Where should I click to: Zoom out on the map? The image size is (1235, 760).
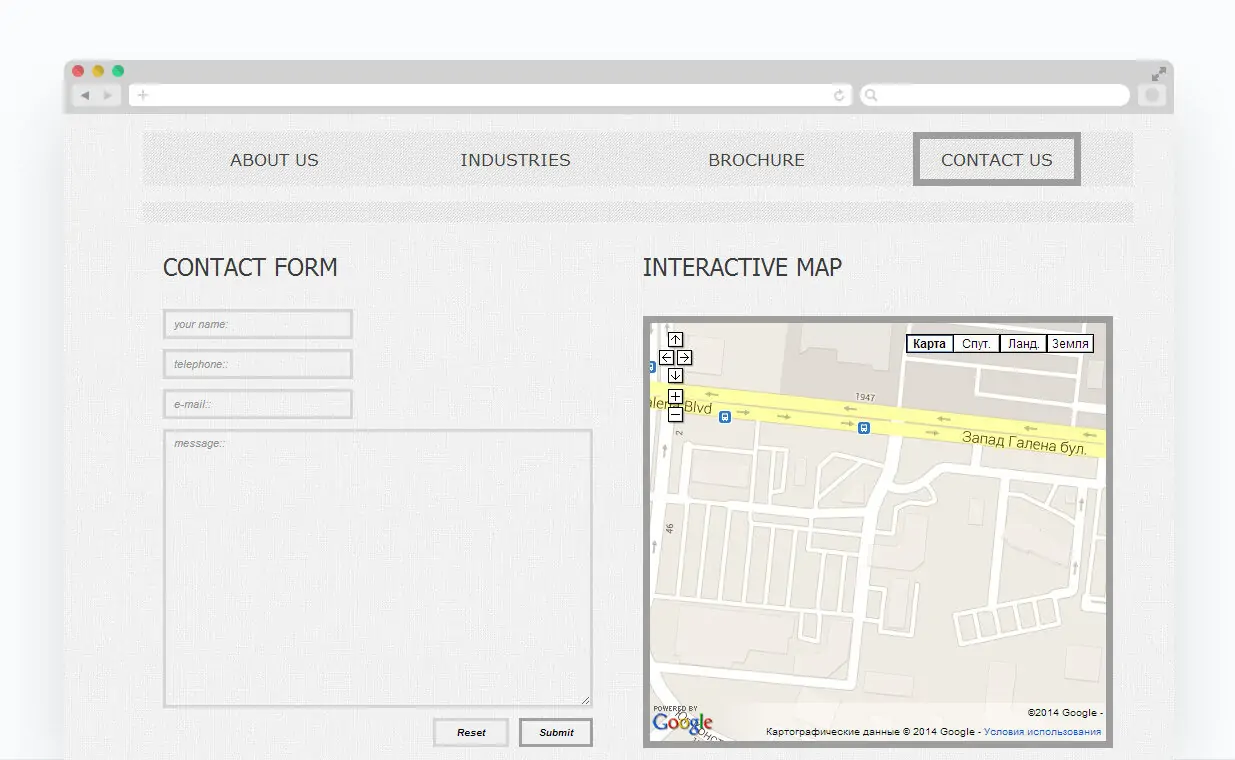(675, 414)
